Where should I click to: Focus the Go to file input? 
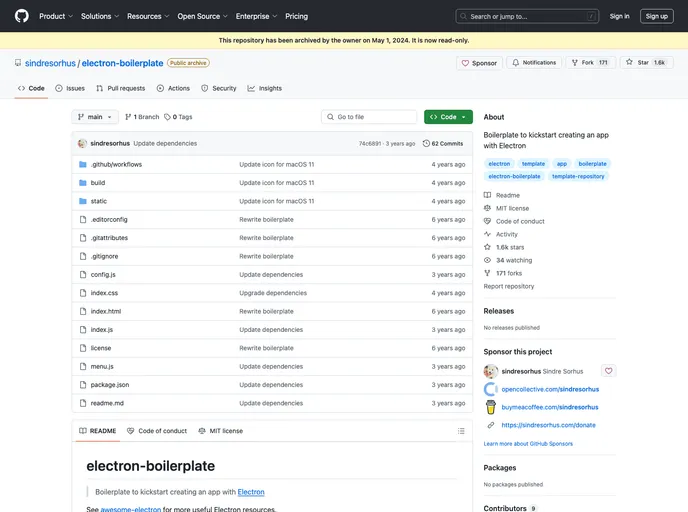click(x=369, y=117)
